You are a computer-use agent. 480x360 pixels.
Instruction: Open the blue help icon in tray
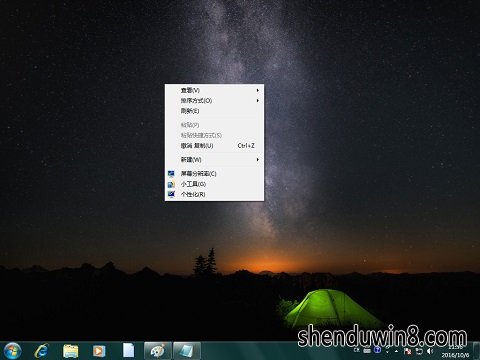coord(378,350)
